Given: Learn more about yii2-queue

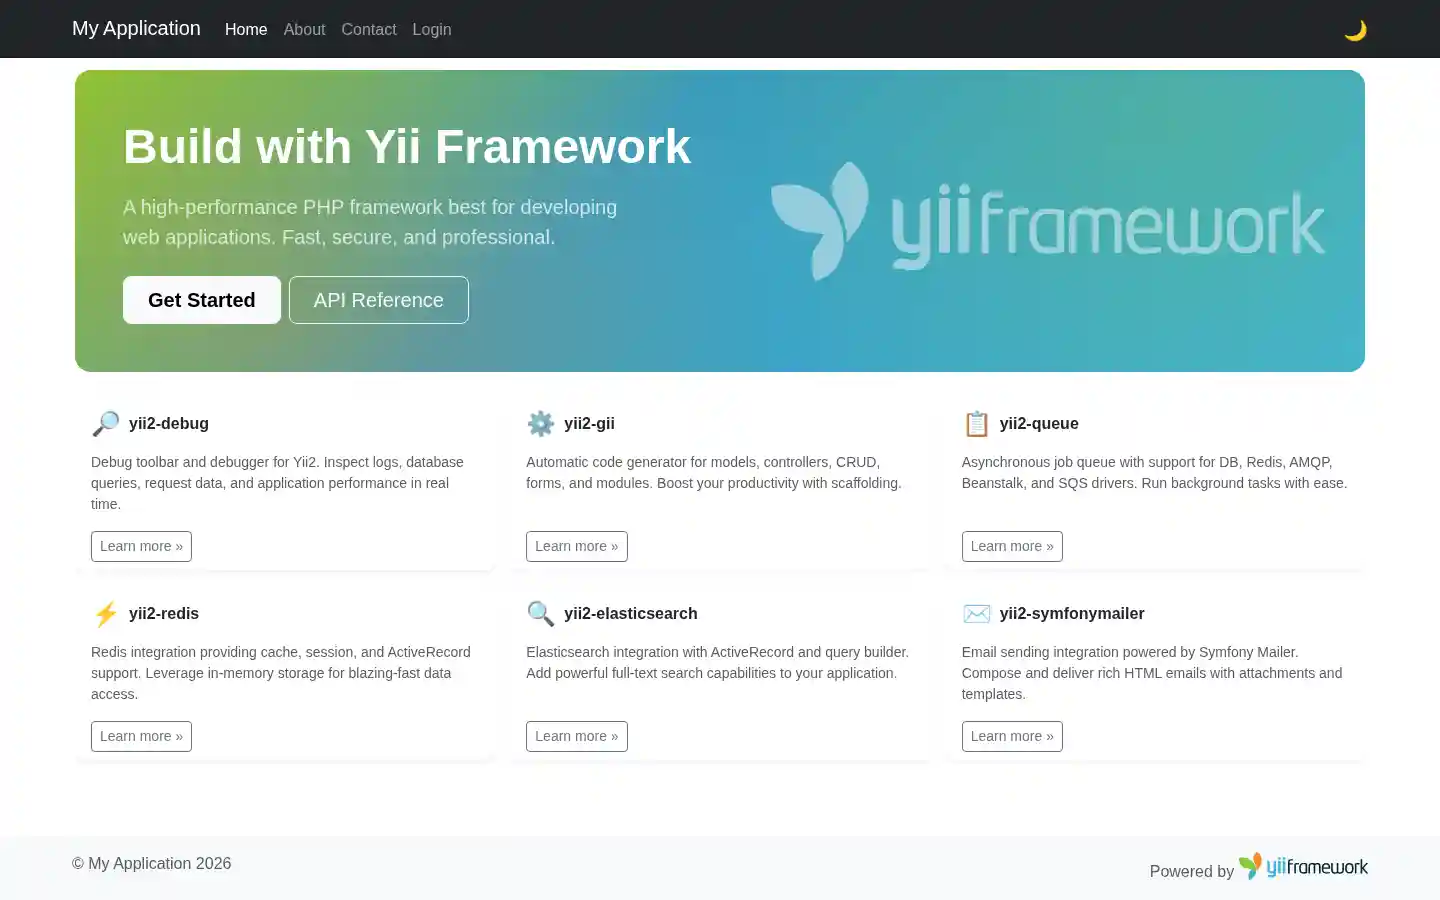Looking at the screenshot, I should click(x=1012, y=546).
